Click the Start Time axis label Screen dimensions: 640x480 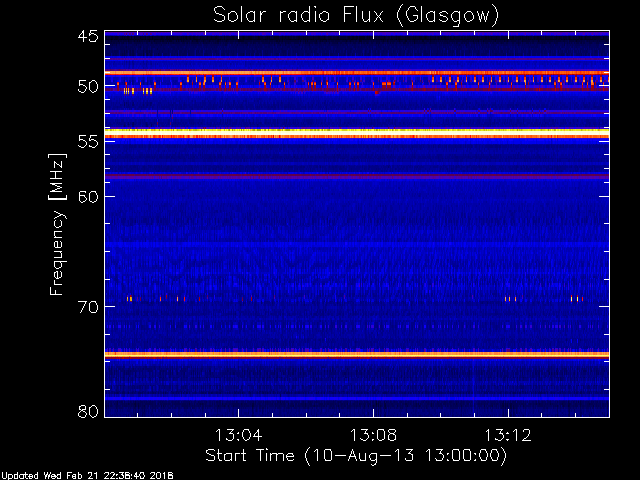click(x=355, y=455)
